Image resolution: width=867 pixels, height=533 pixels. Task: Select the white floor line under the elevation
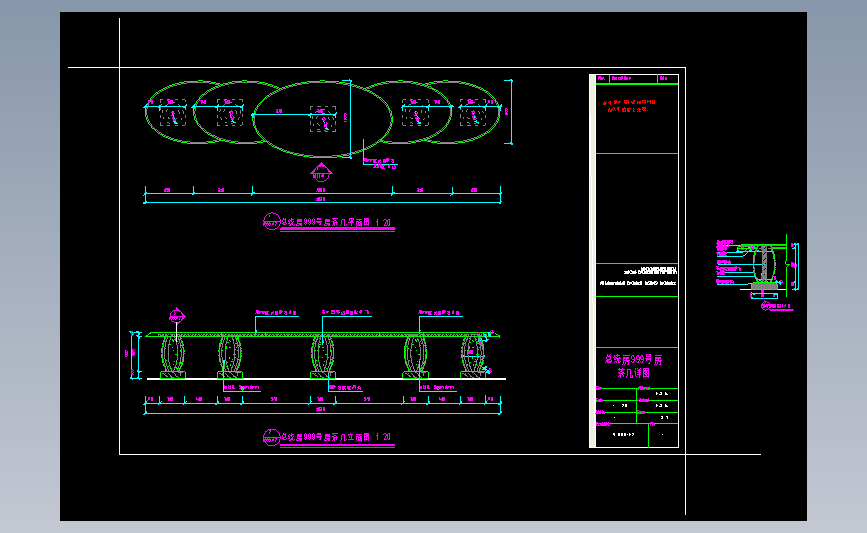[326, 379]
